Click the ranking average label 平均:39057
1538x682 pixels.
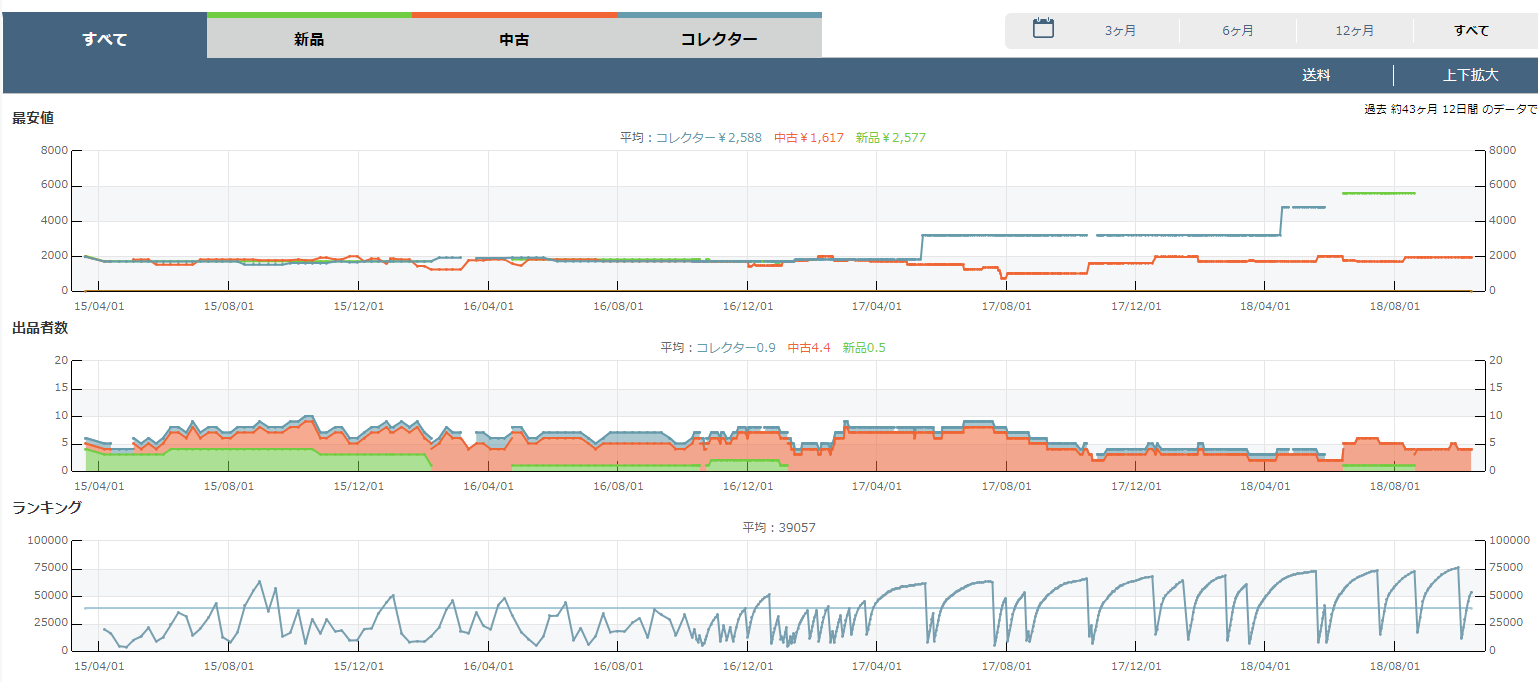click(x=779, y=528)
